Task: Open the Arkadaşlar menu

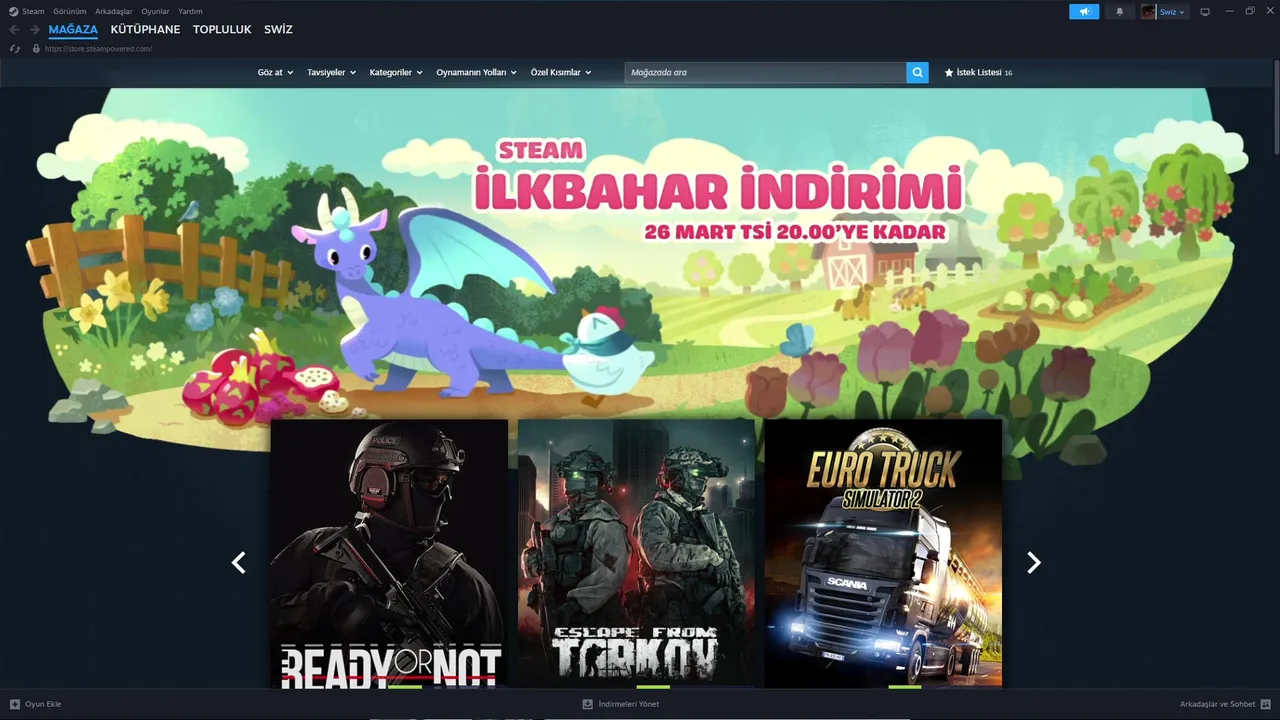Action: point(114,11)
